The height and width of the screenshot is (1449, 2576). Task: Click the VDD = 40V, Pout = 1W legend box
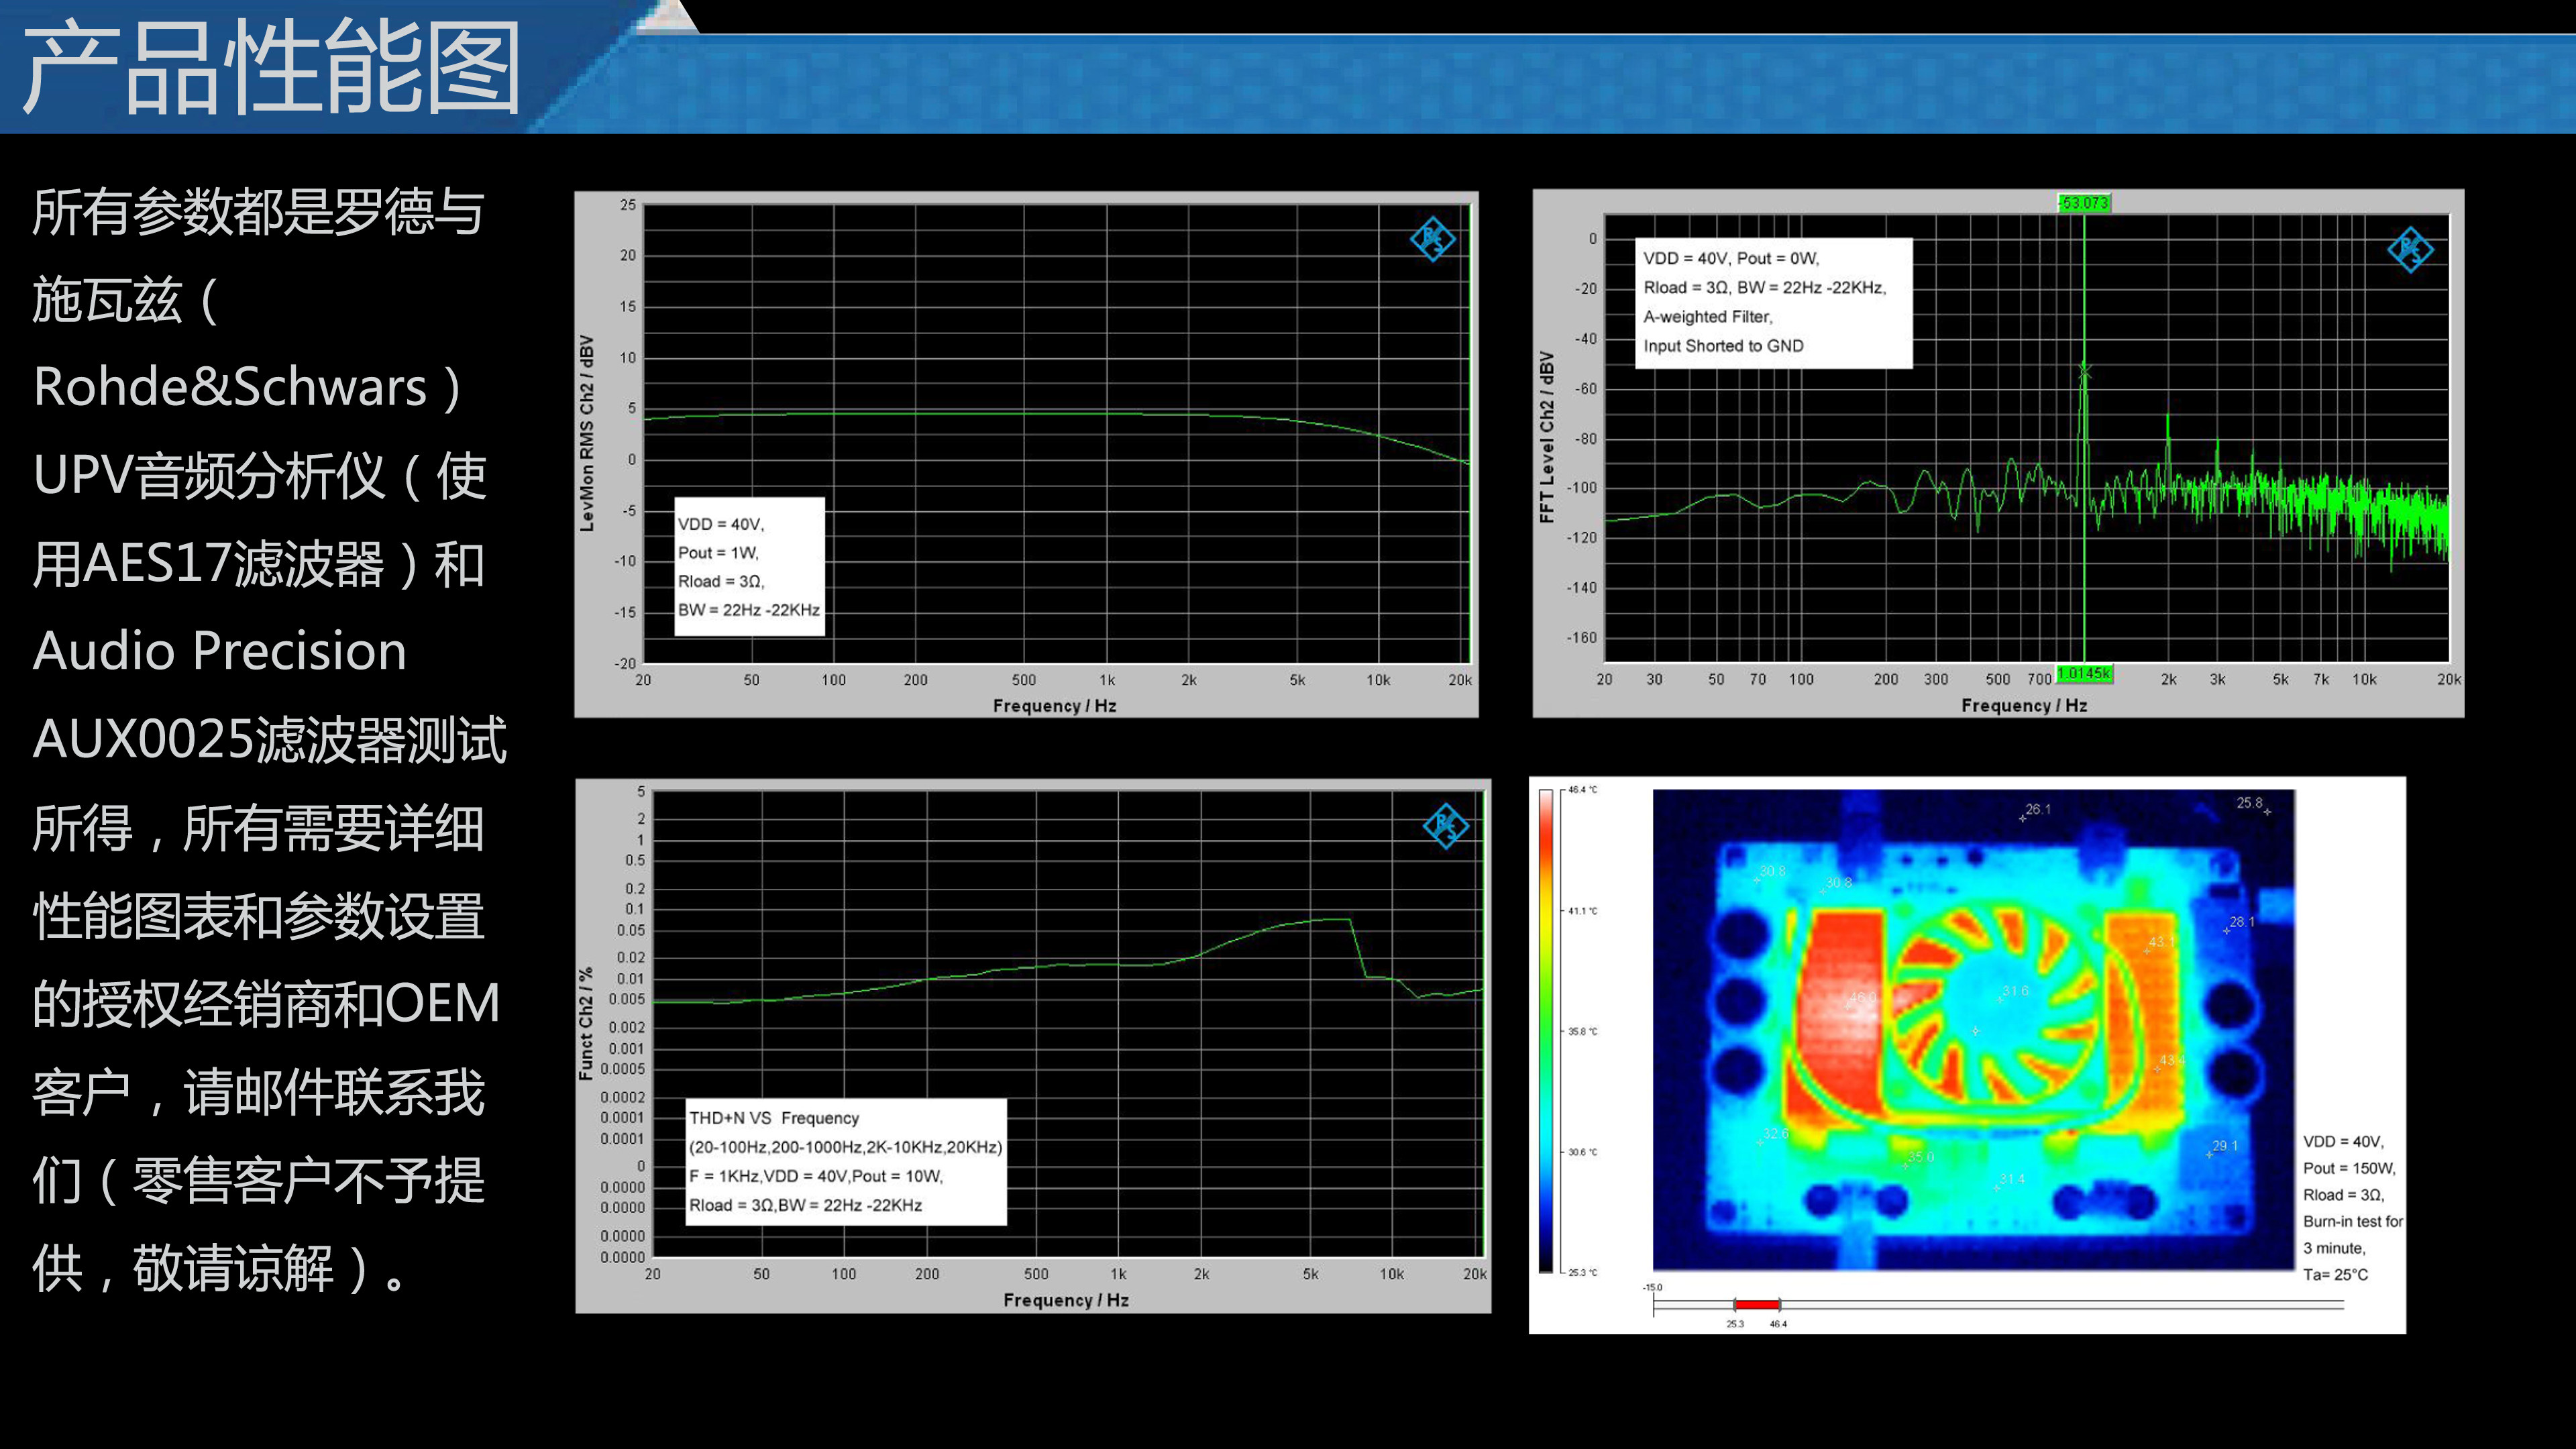click(749, 567)
